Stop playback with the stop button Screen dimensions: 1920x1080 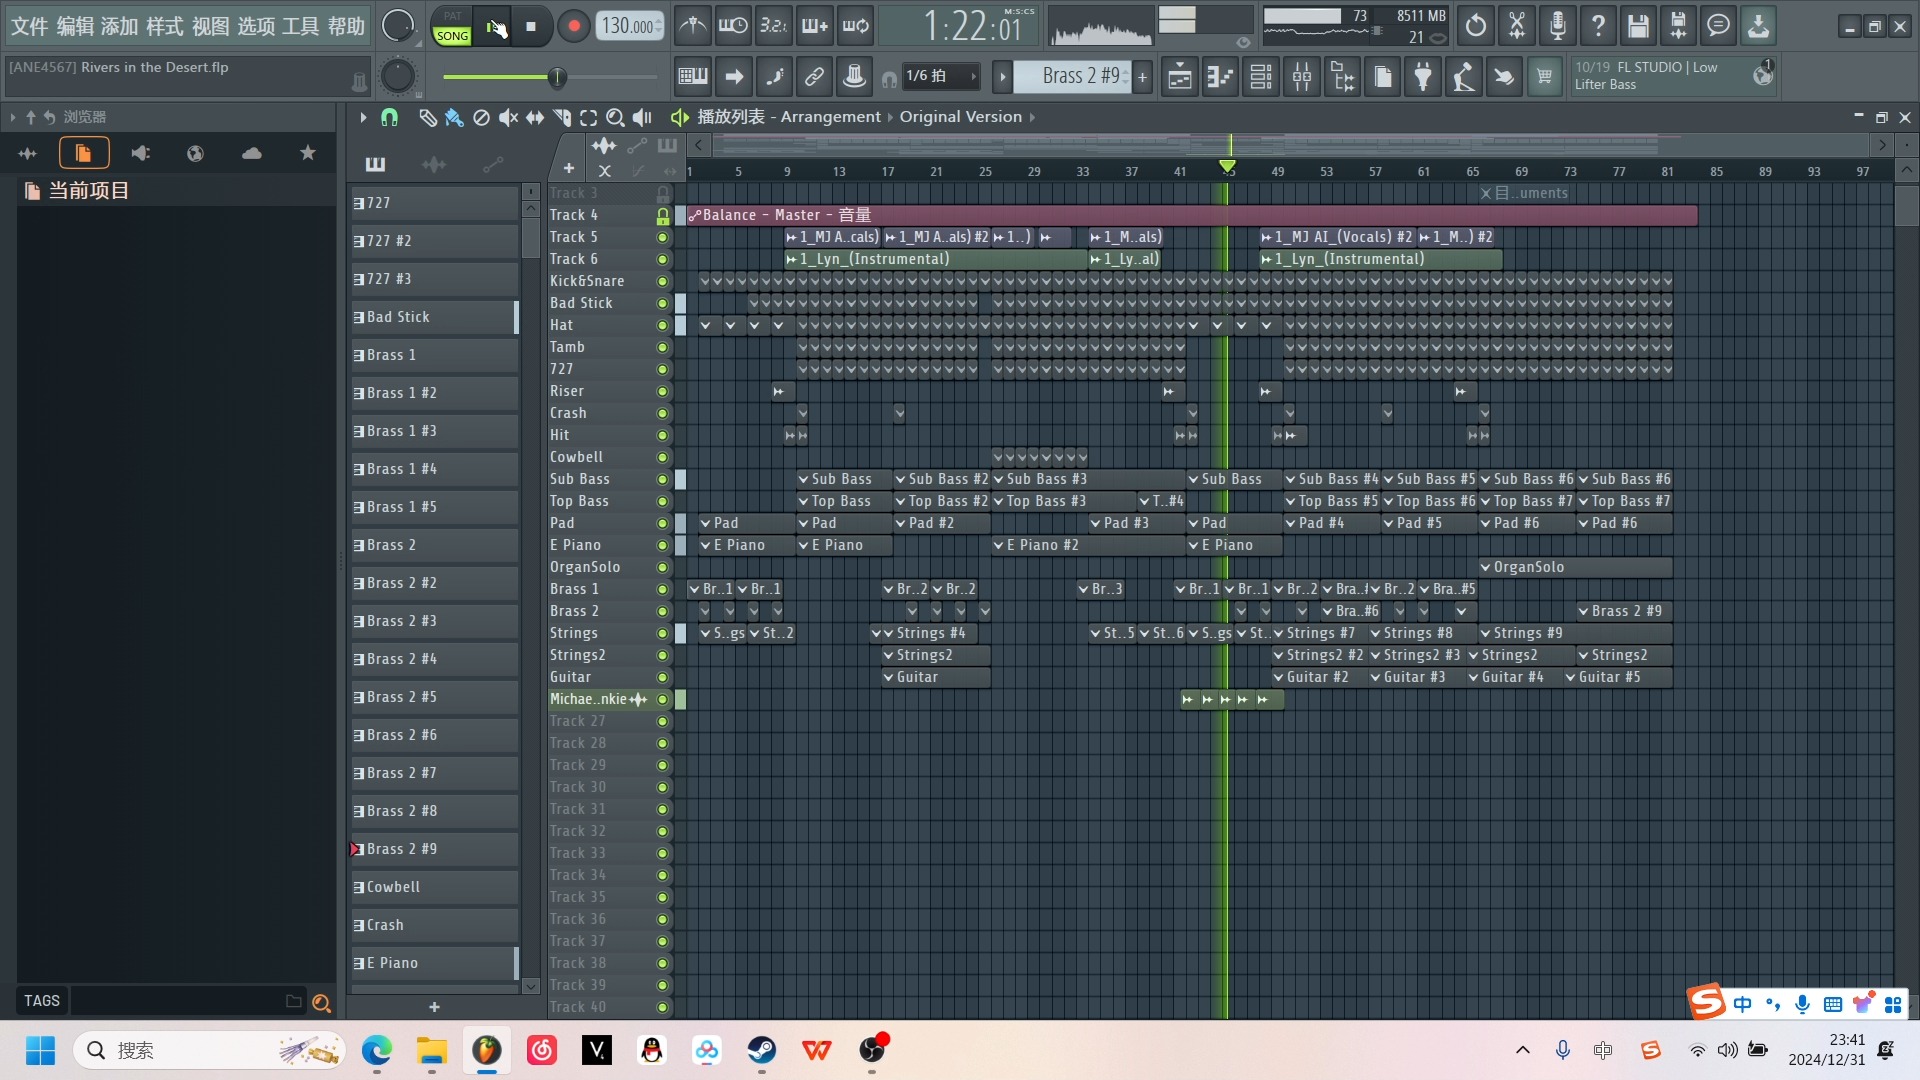tap(531, 27)
